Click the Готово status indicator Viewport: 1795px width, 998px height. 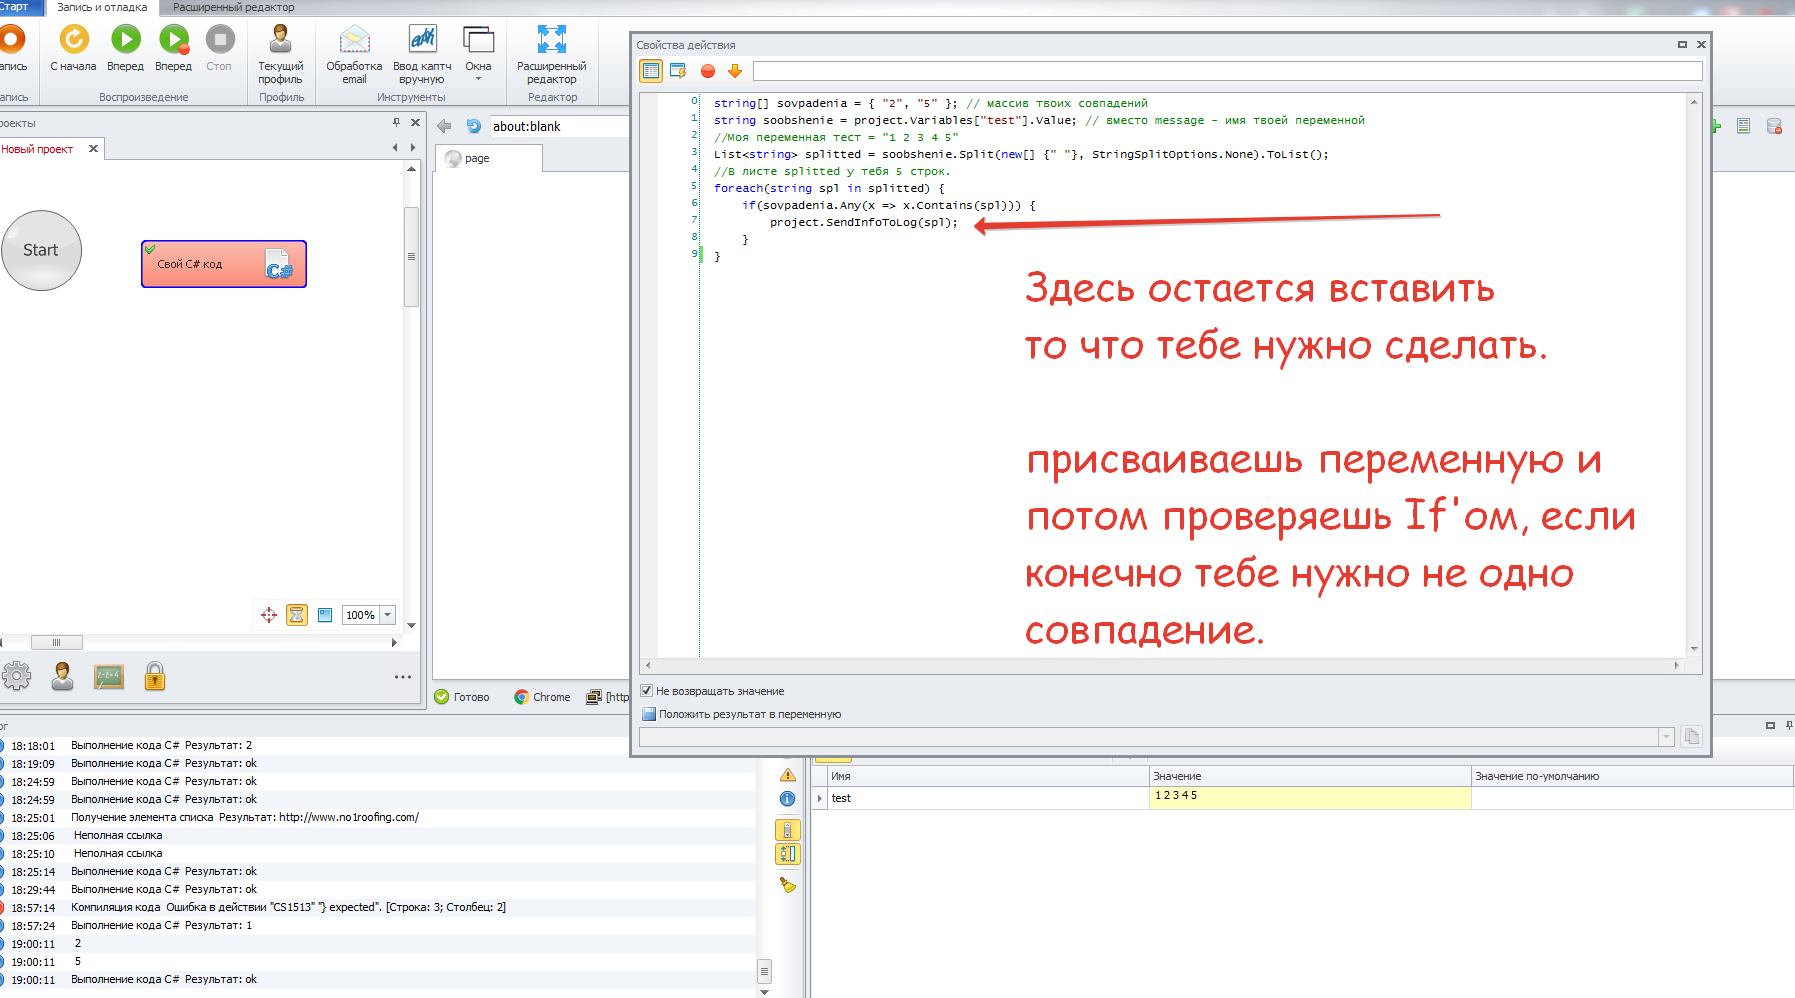(462, 697)
